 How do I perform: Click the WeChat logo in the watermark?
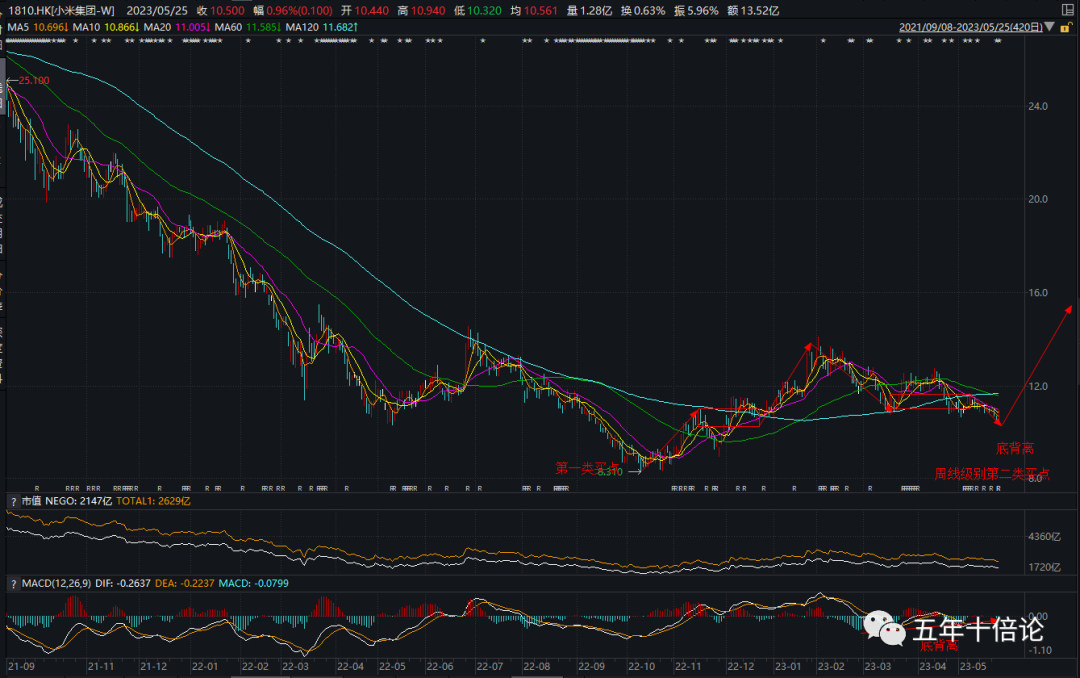[x=884, y=630]
